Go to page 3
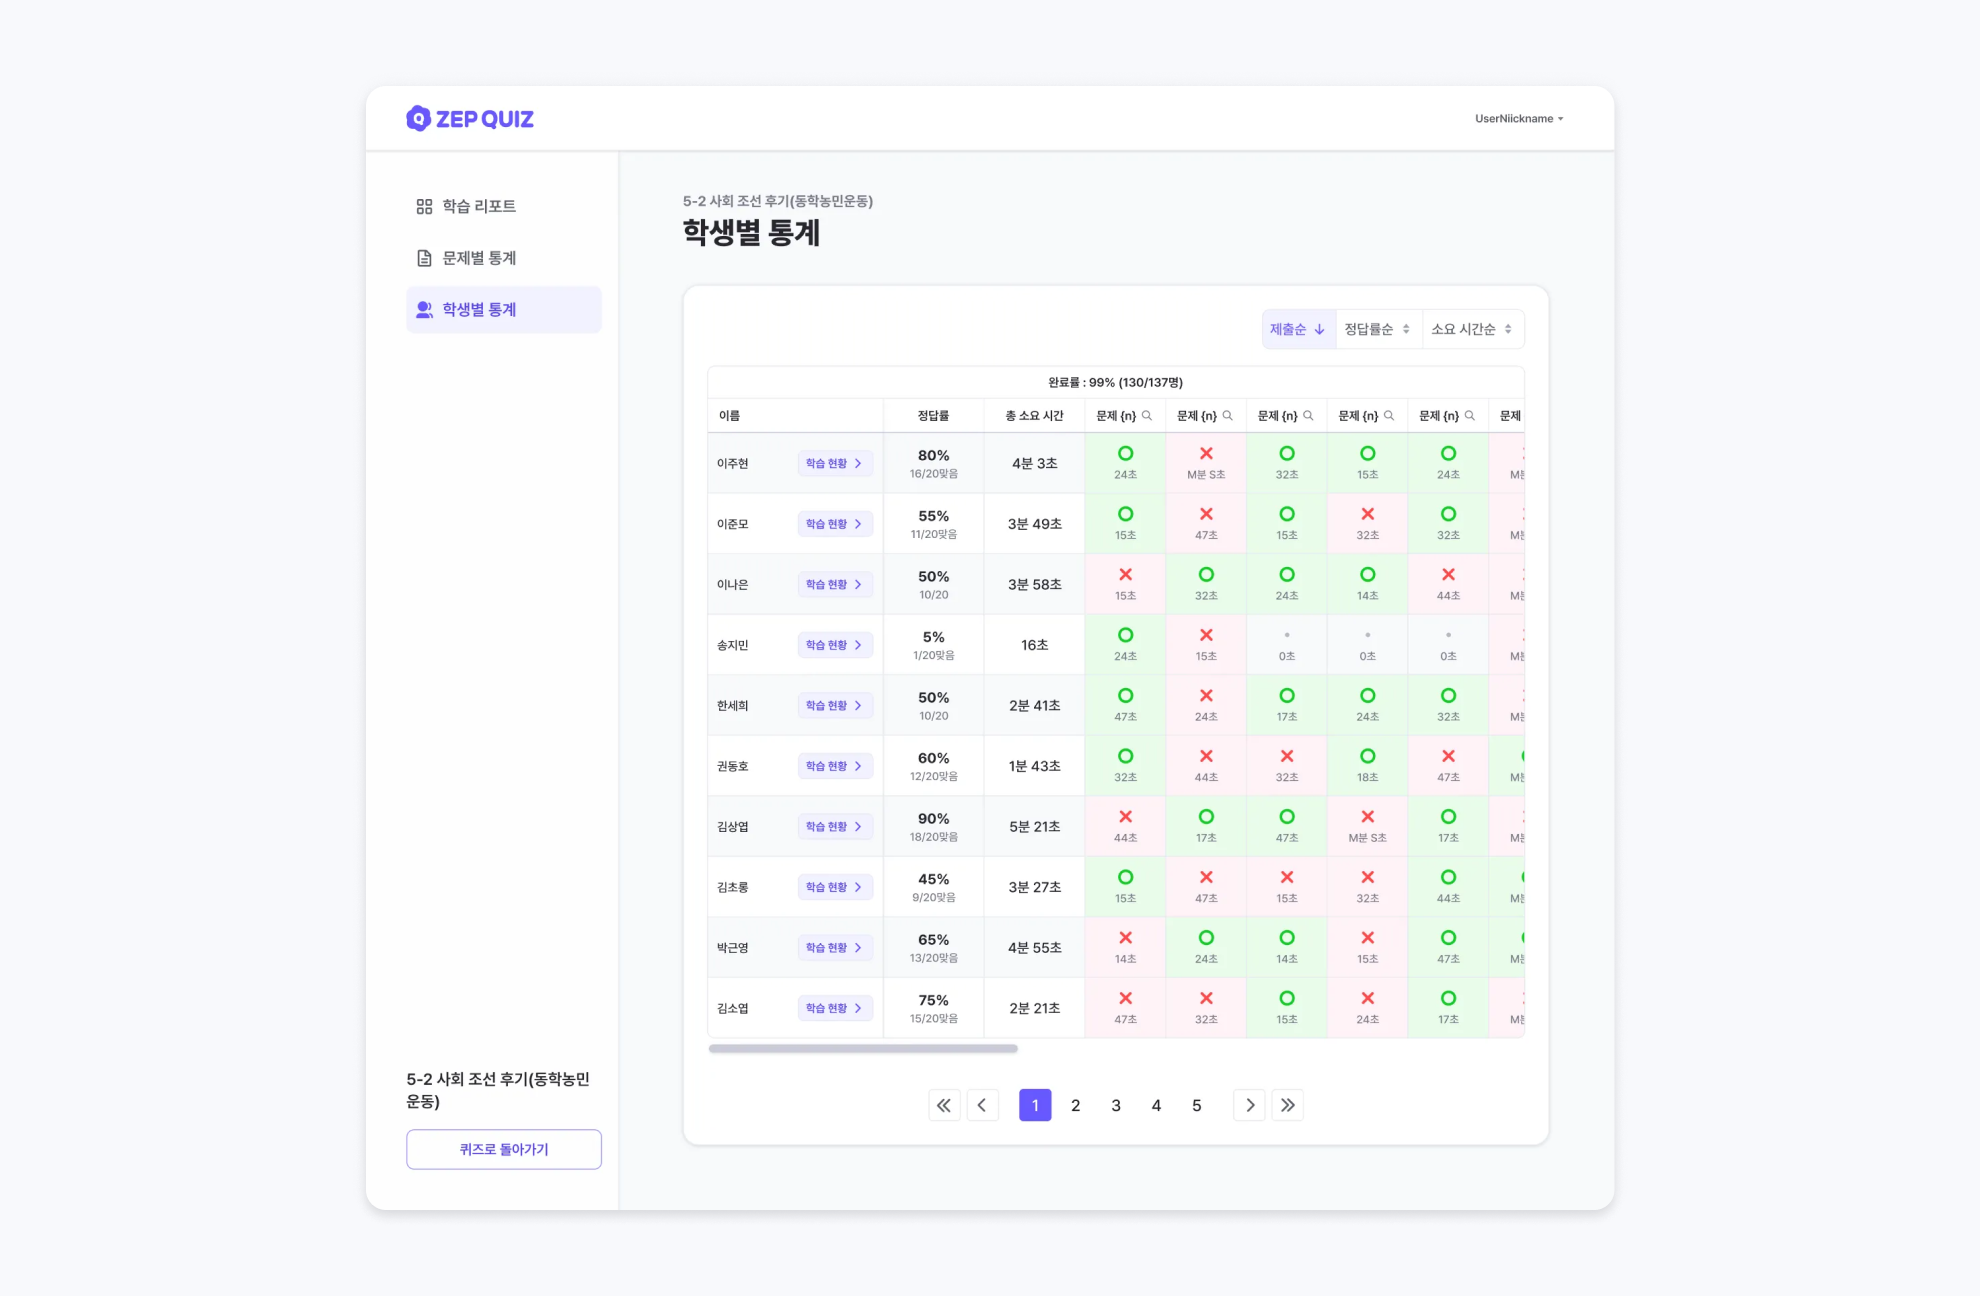The height and width of the screenshot is (1296, 1980). [1116, 1105]
